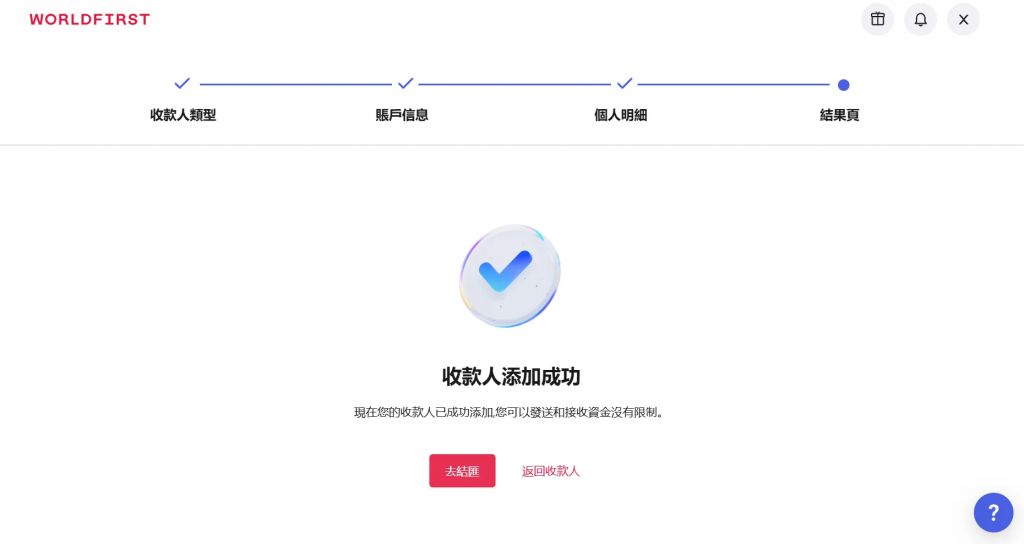Viewport: 1024px width, 544px height.
Task: Select the 個人明細 step label
Action: 620,115
